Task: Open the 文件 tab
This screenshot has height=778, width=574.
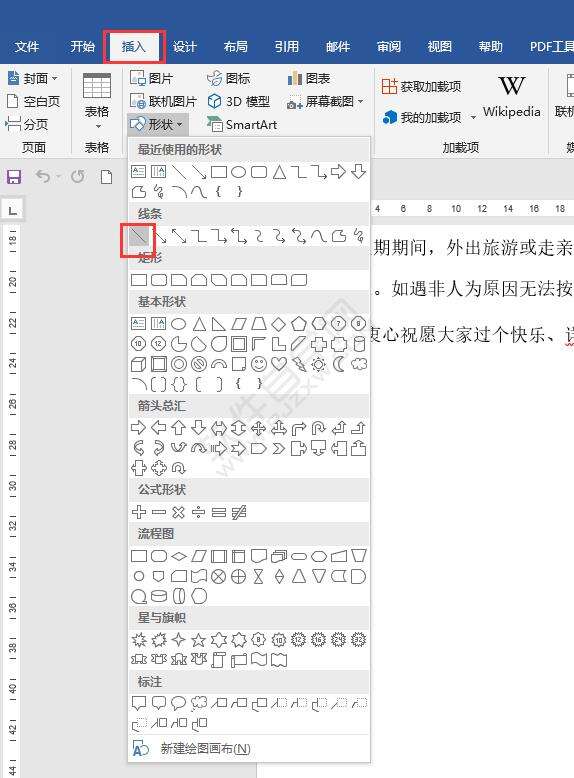Action: 27,47
